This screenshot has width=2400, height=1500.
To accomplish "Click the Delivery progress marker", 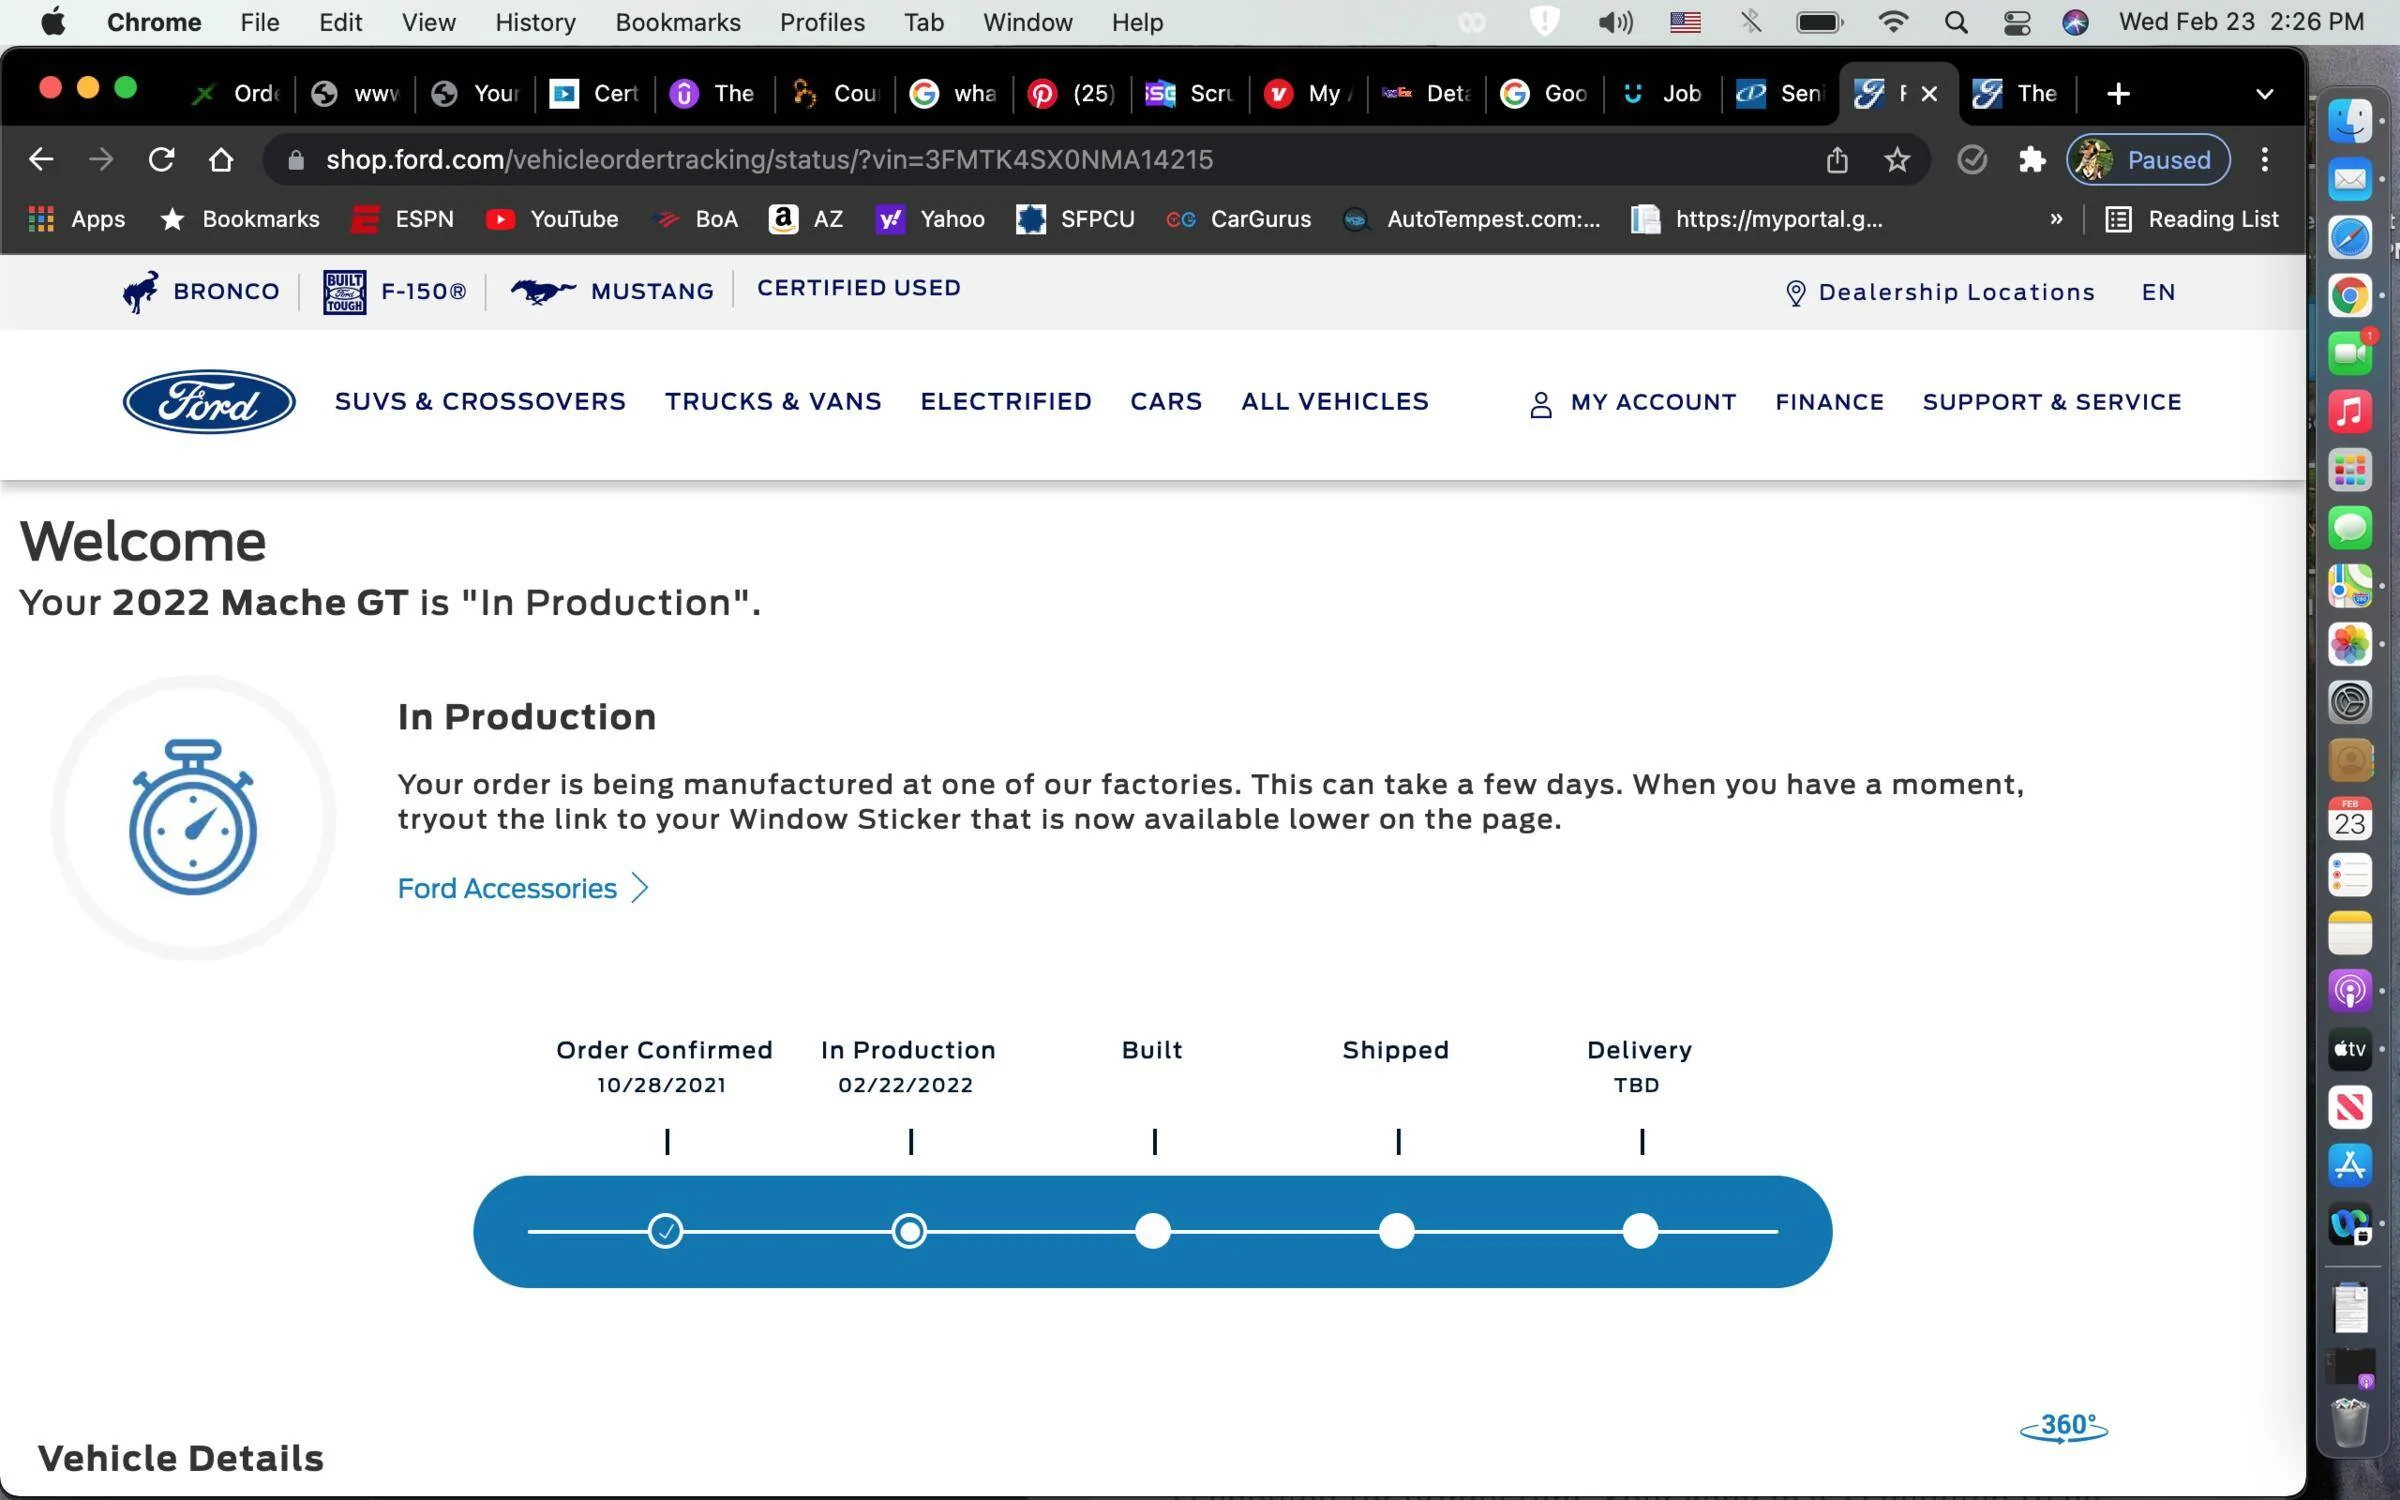I will point(1640,1231).
